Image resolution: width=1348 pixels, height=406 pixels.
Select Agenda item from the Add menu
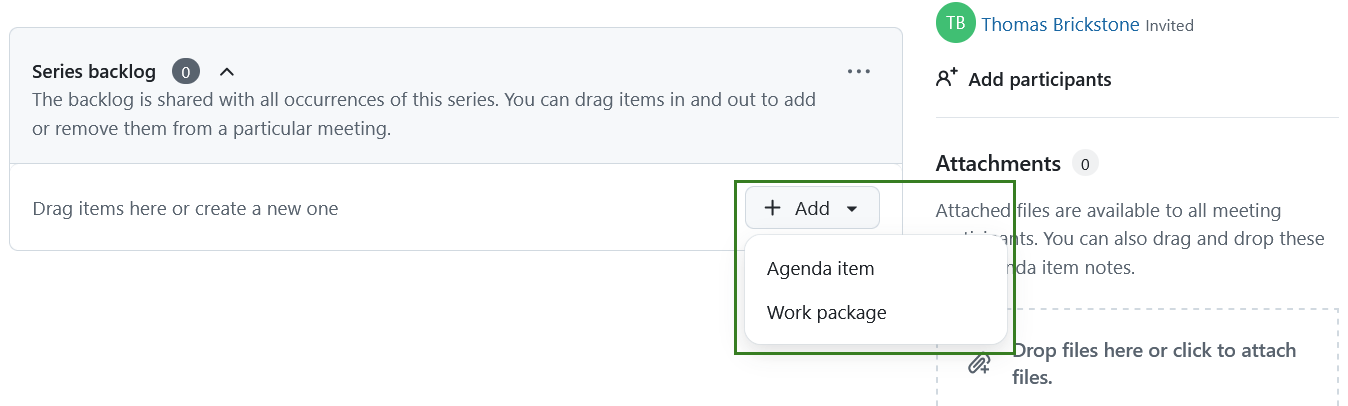(820, 269)
